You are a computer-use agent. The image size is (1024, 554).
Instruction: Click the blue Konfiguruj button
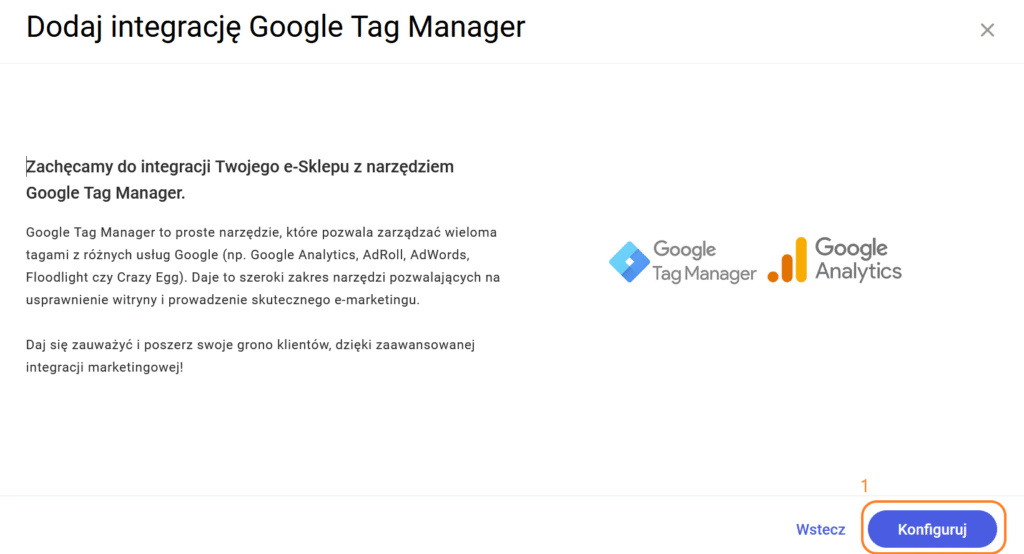pyautogui.click(x=932, y=529)
